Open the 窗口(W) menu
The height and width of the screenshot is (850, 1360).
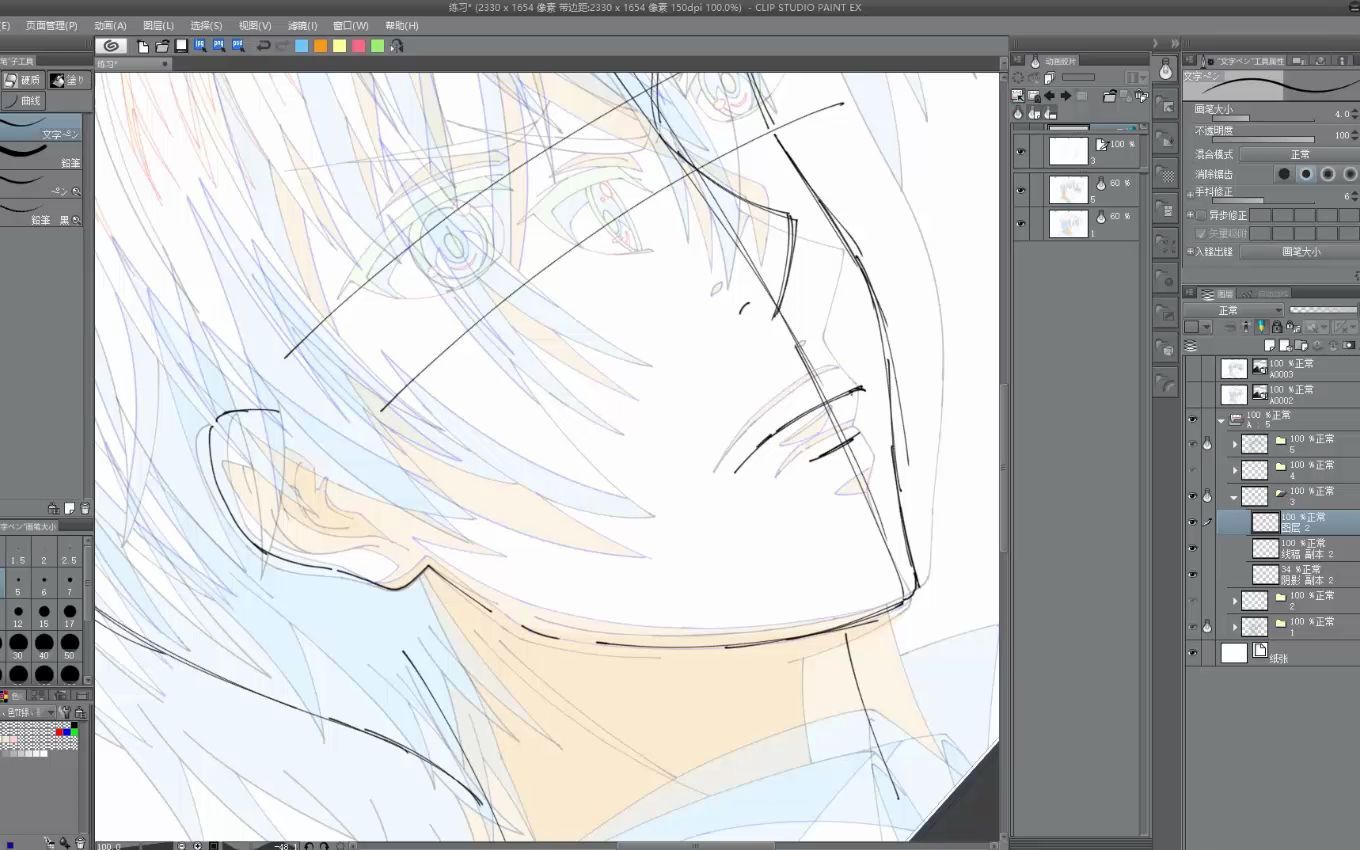[x=350, y=25]
